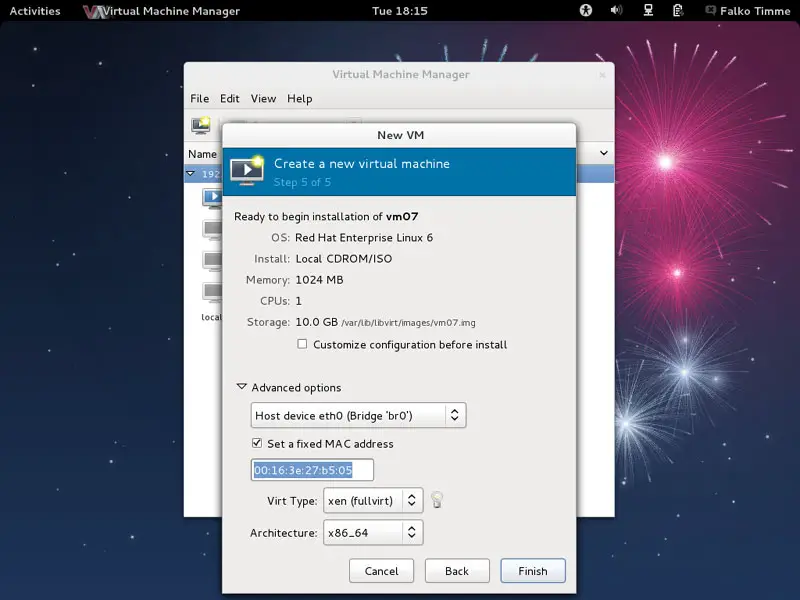Open the Architecture x86_64 dropdown
Screen dimensions: 800x600
point(373,533)
